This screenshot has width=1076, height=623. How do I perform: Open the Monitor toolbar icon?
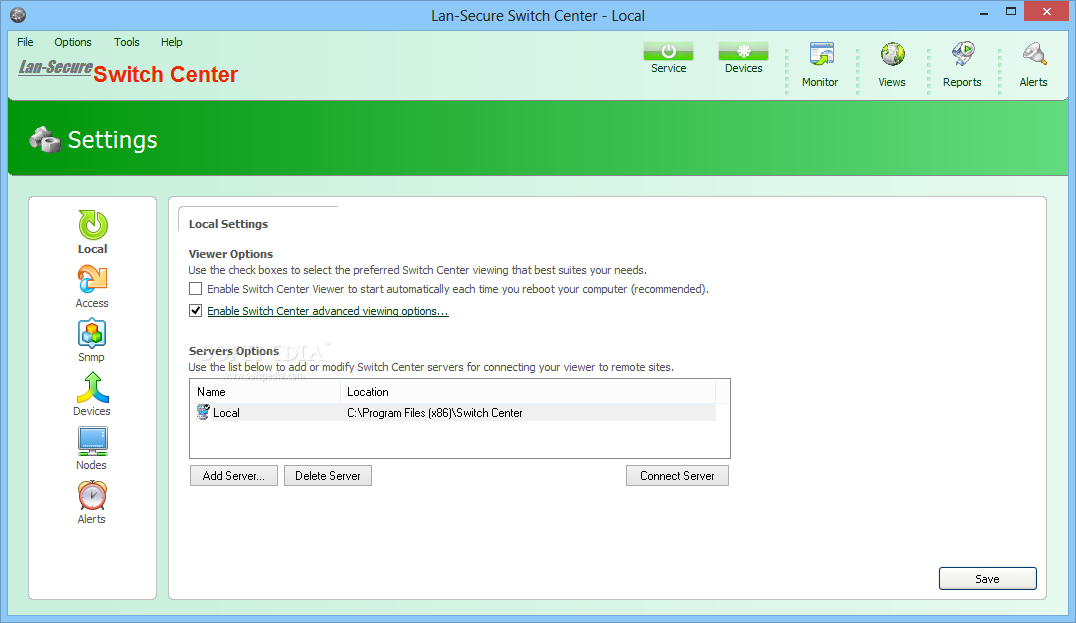coord(821,55)
